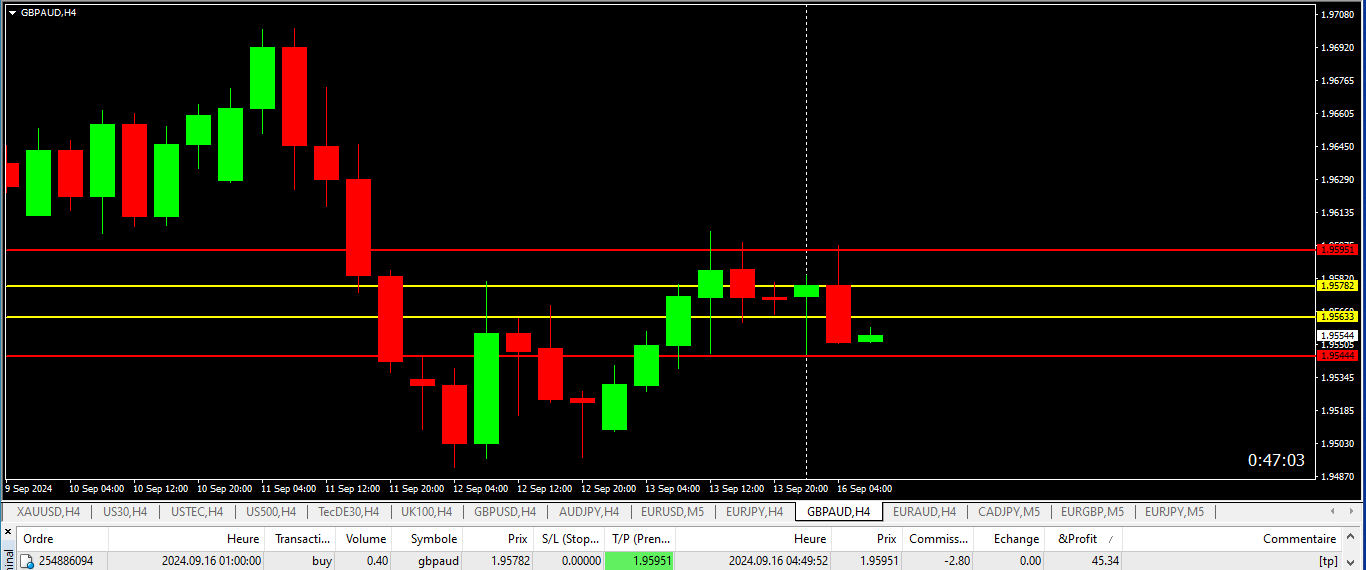
Task: Click the yellow 1.95782 price level label
Action: [1337, 286]
